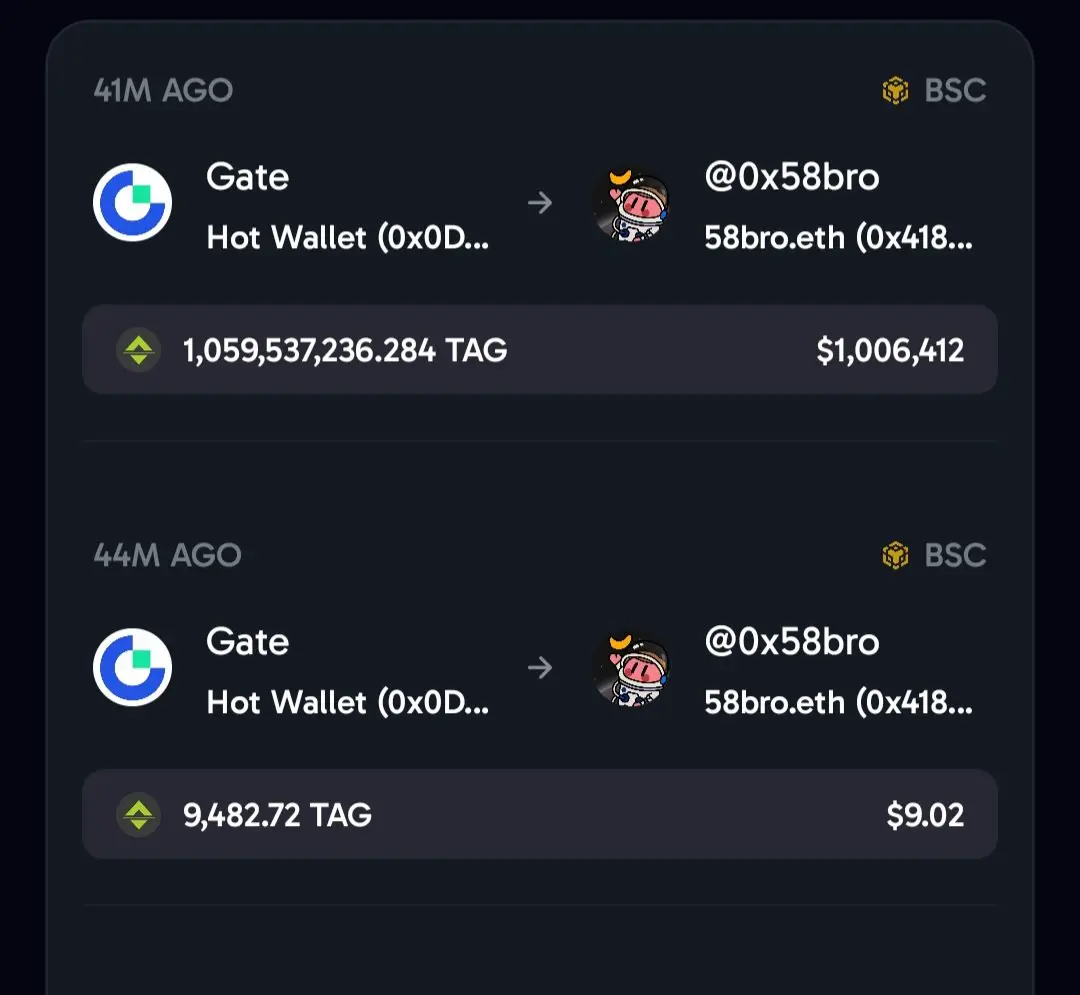
Task: Open the @0x58bro profile link in the second transfer
Action: click(x=791, y=642)
